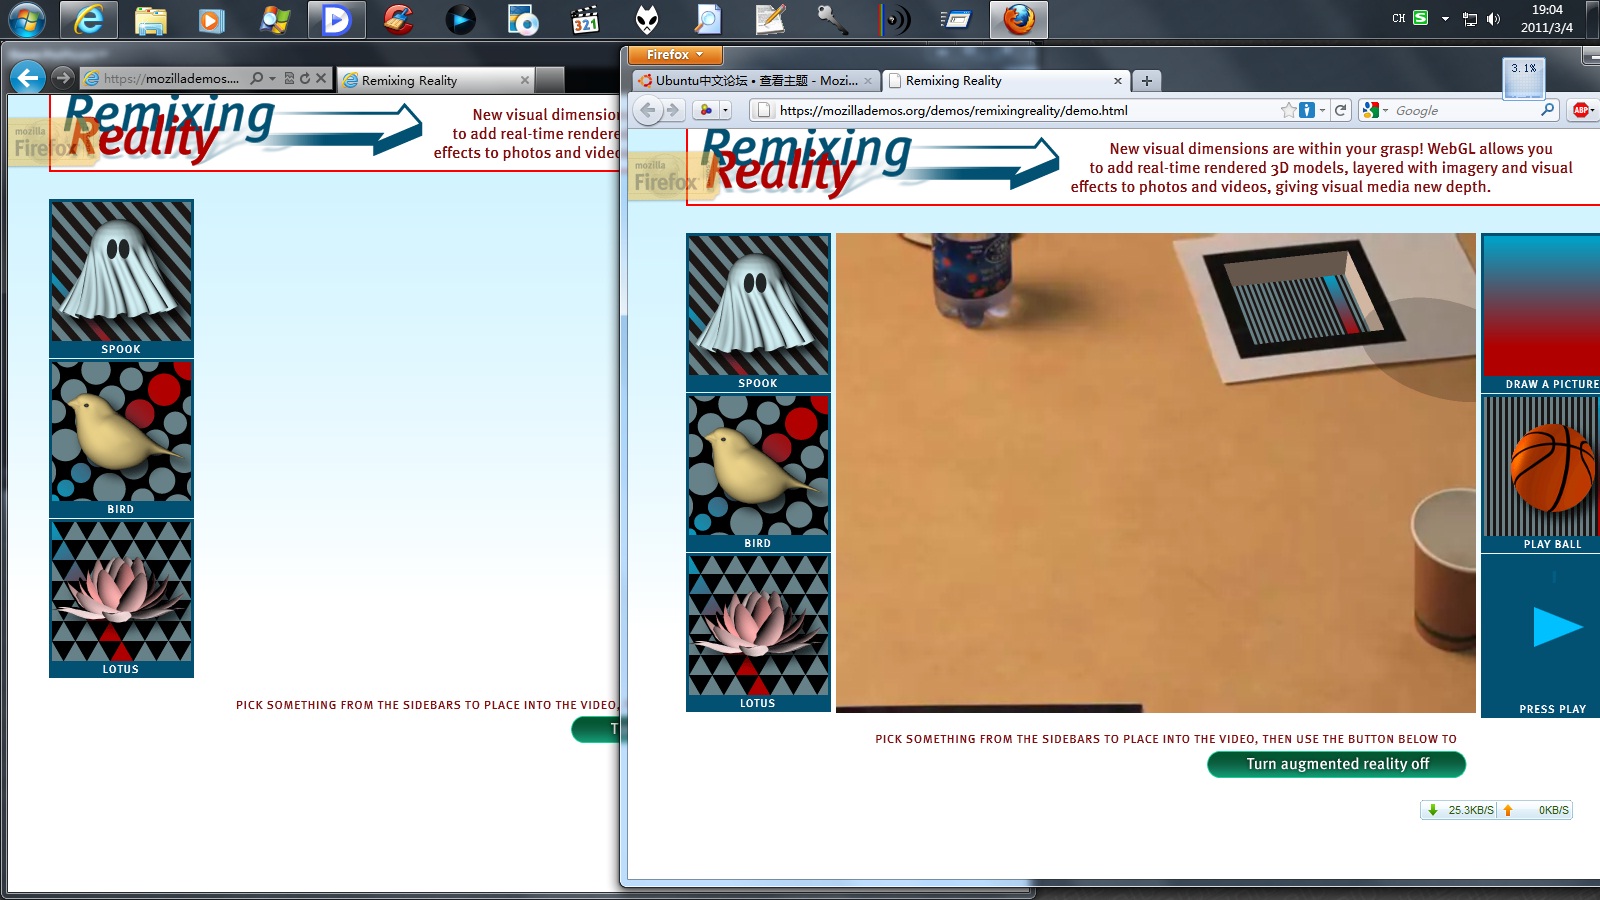
Task: Select the Remixing Reality tab in Firefox
Action: [1006, 81]
